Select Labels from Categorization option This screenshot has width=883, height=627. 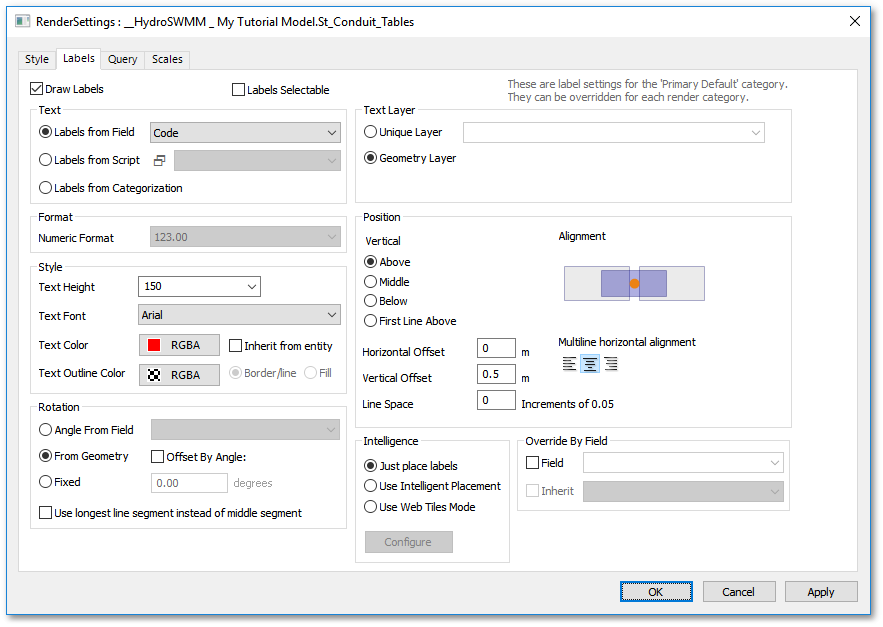[x=45, y=188]
